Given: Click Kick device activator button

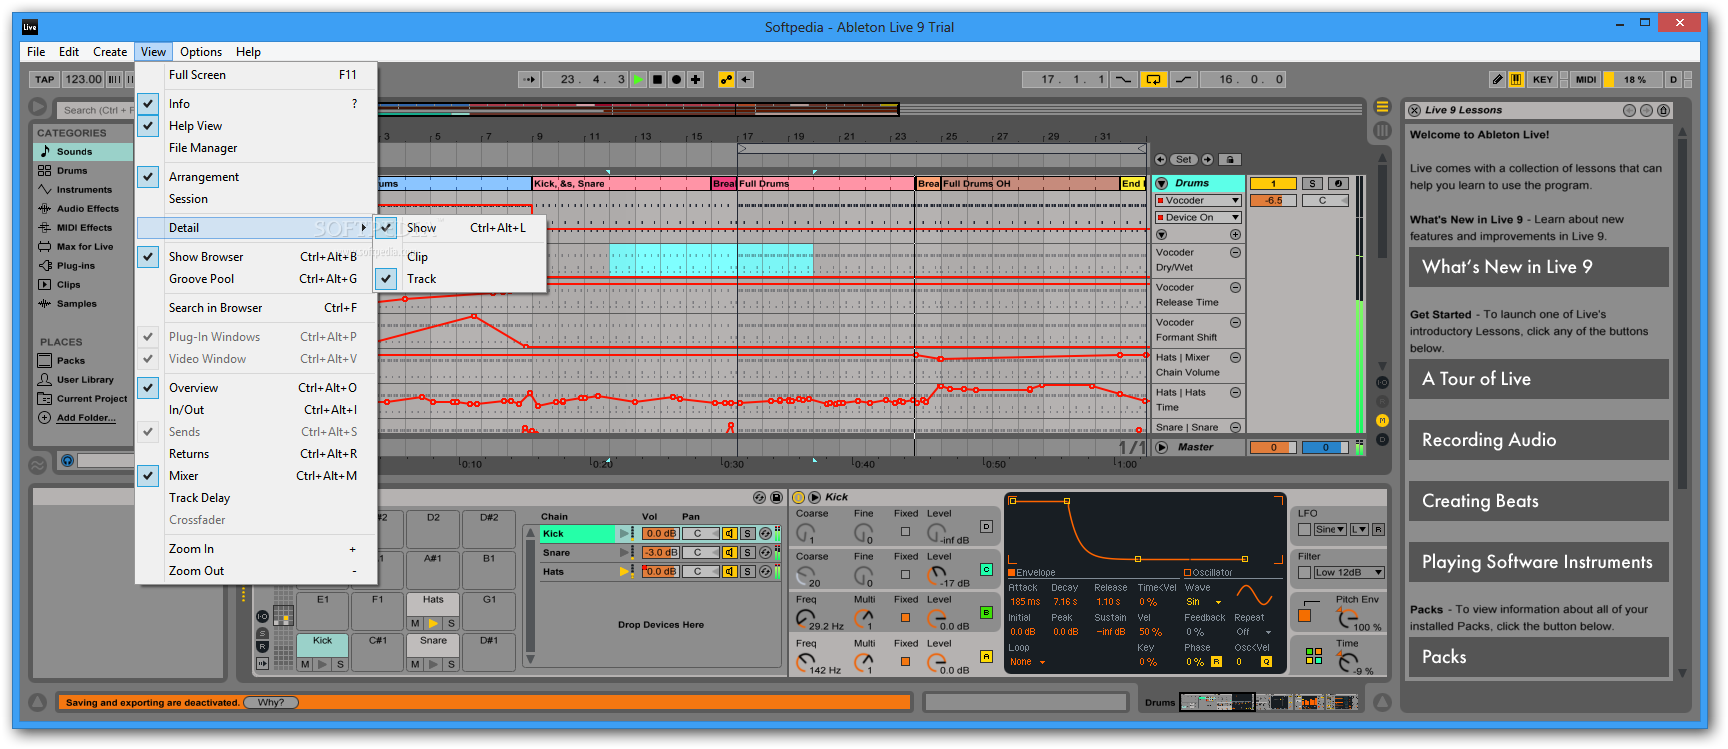Looking at the screenshot, I should (798, 497).
